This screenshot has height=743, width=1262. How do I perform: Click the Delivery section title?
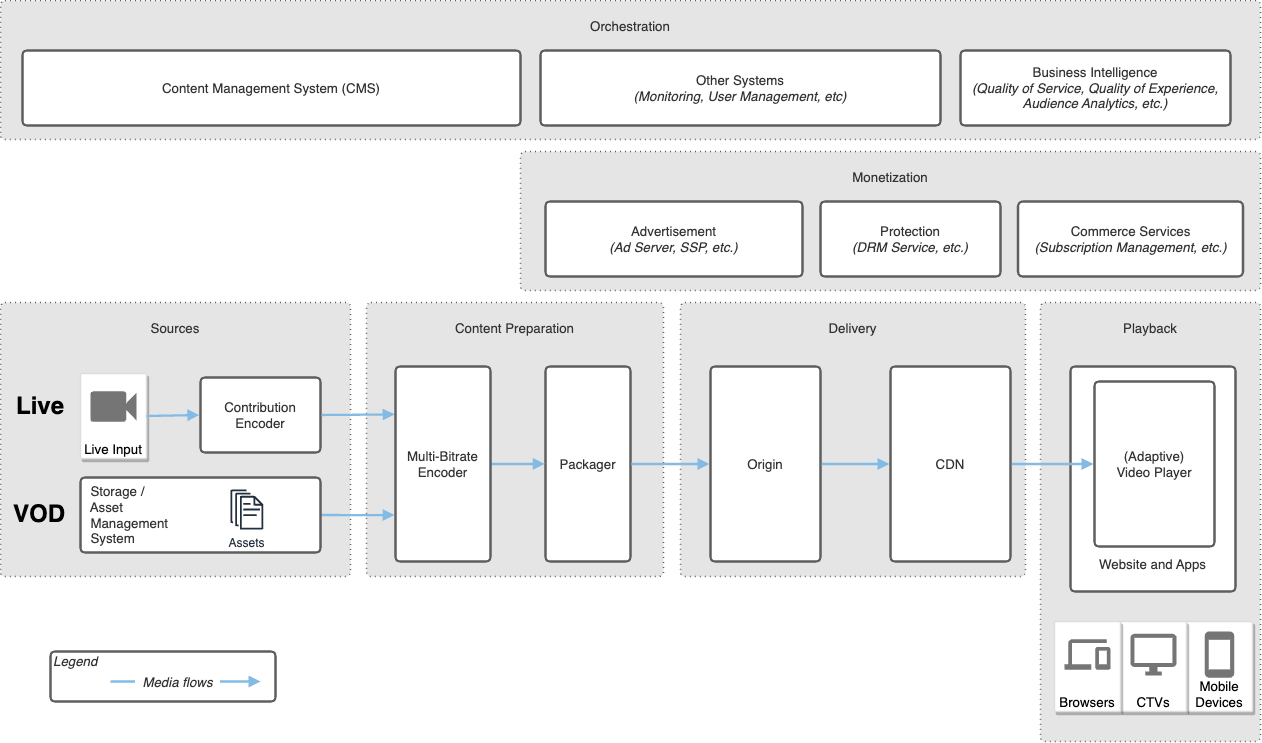[x=852, y=328]
